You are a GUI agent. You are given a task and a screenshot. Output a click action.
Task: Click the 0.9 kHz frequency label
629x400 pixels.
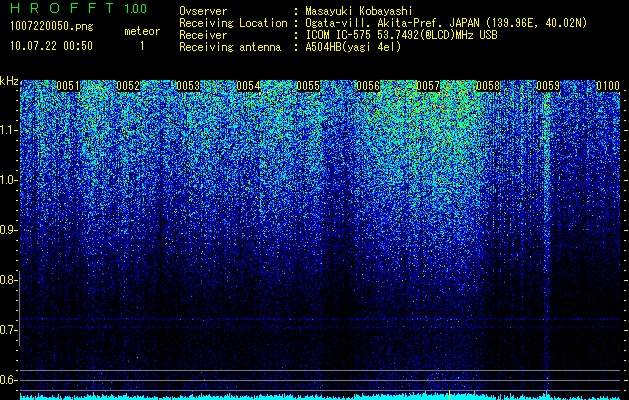click(x=8, y=230)
